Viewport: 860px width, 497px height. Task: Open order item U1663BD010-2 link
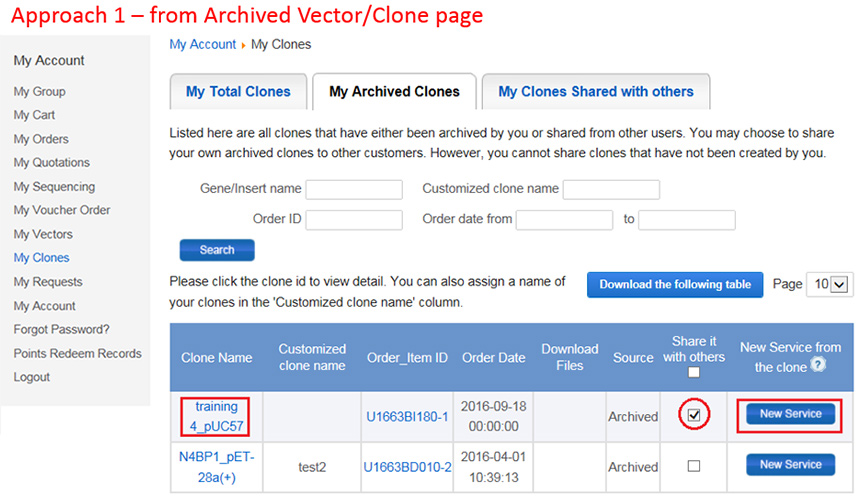(407, 467)
